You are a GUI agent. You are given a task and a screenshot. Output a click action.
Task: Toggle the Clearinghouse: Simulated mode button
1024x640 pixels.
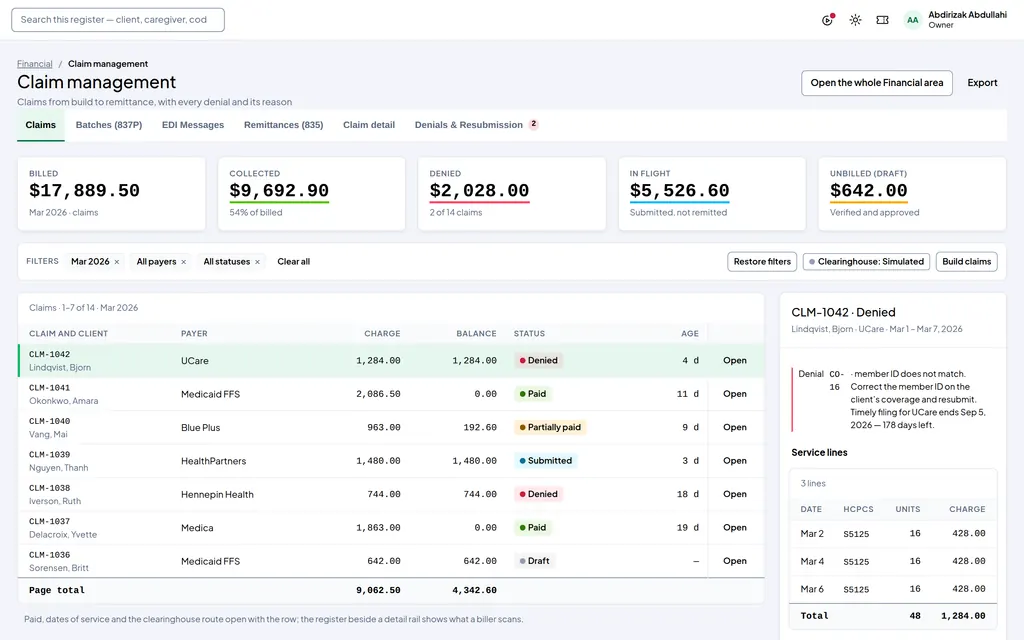[x=866, y=261]
